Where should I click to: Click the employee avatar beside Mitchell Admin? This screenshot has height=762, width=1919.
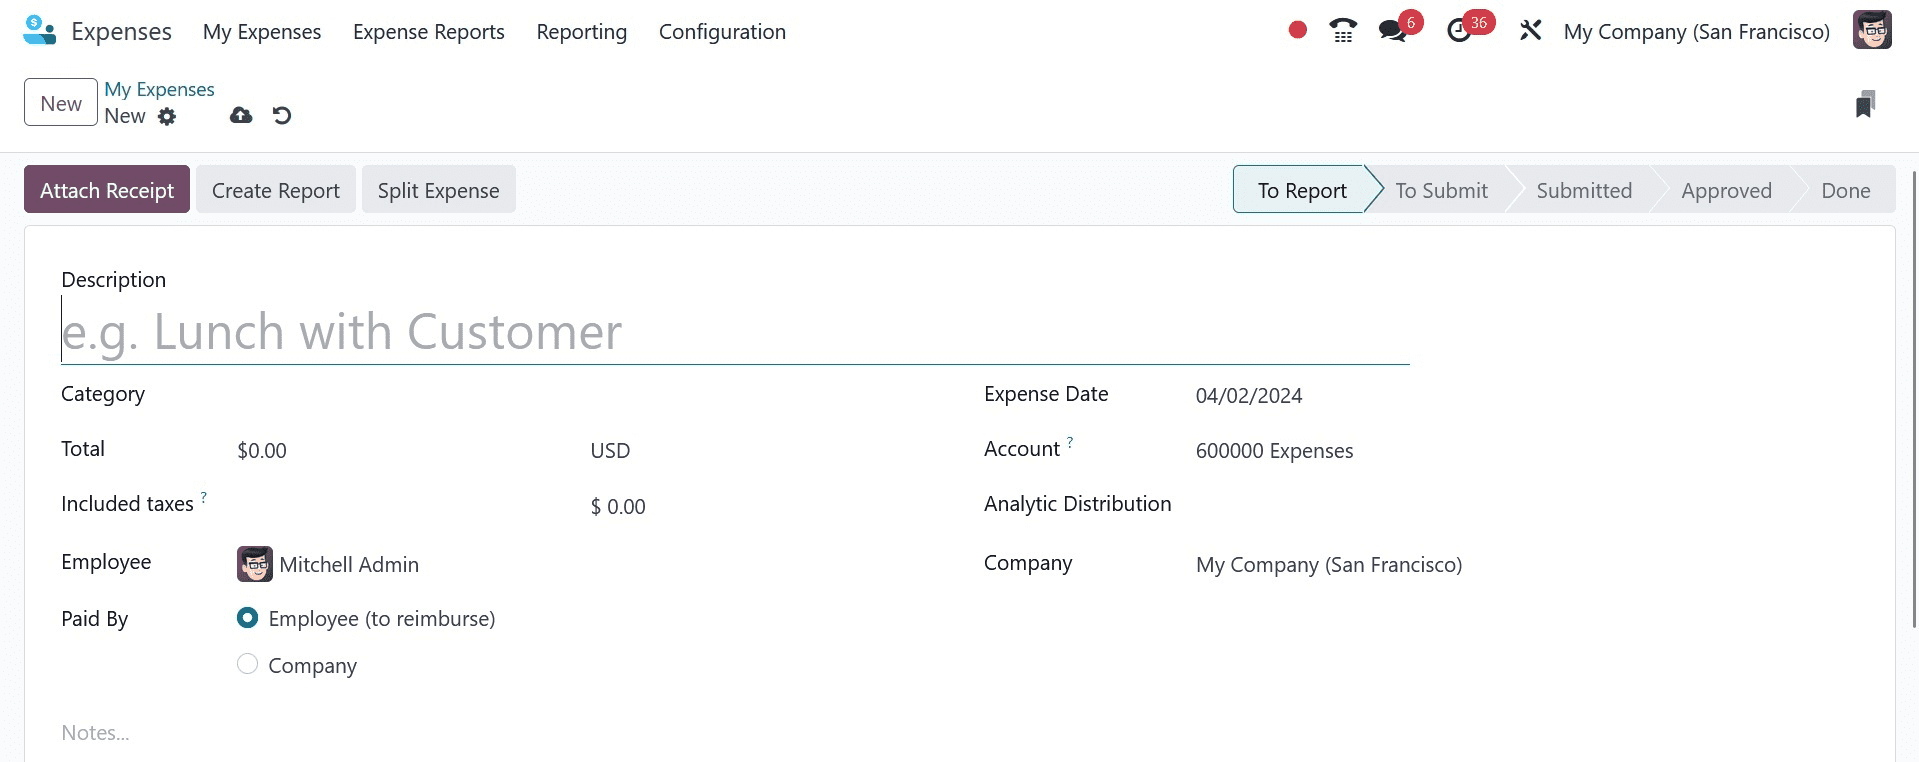(255, 564)
